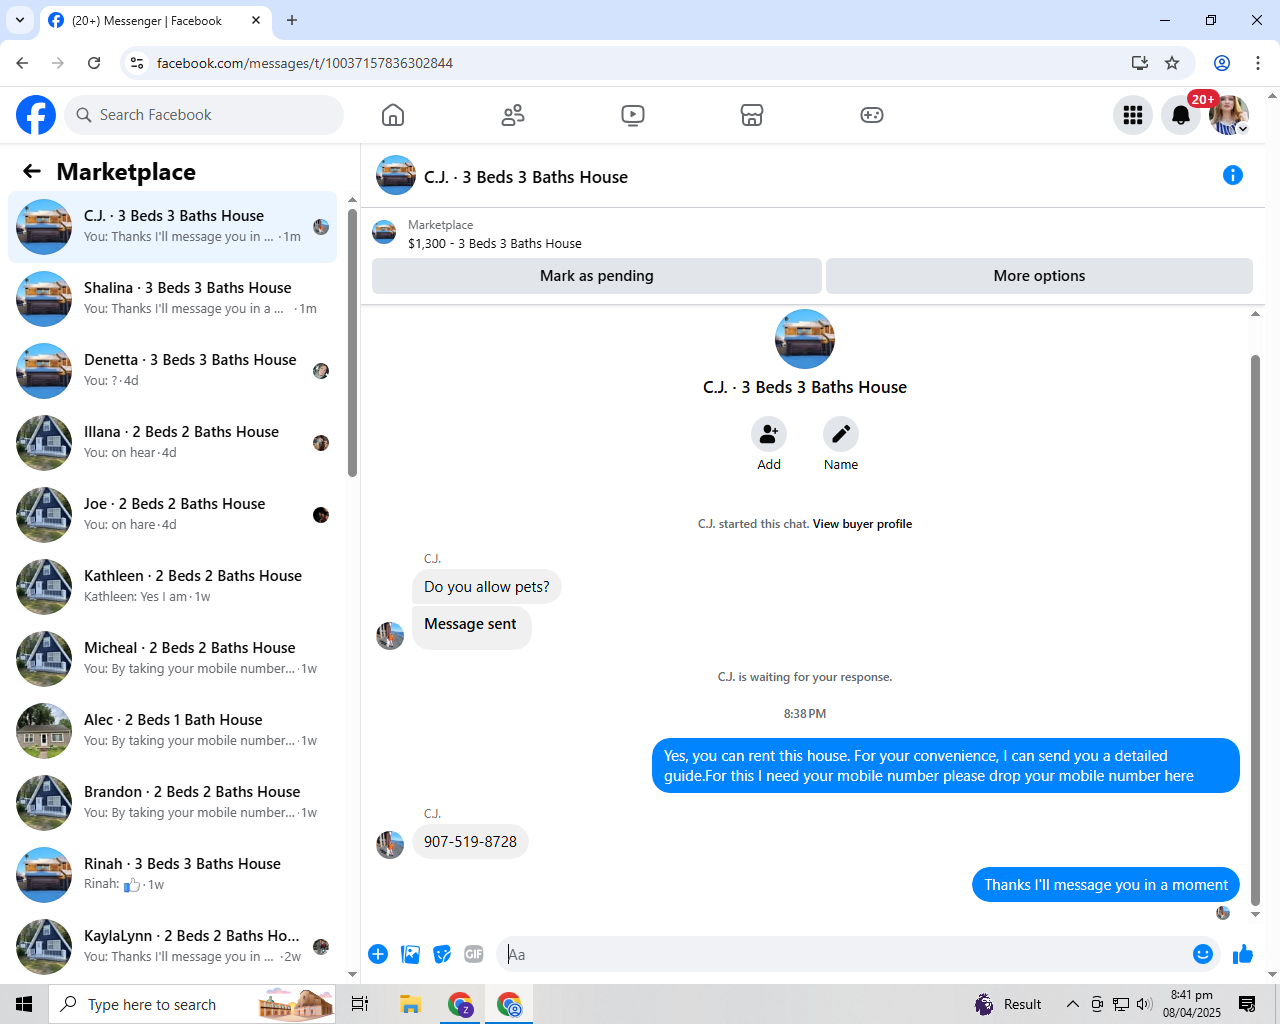
Task: Bookmark this page with star icon
Action: [x=1172, y=63]
